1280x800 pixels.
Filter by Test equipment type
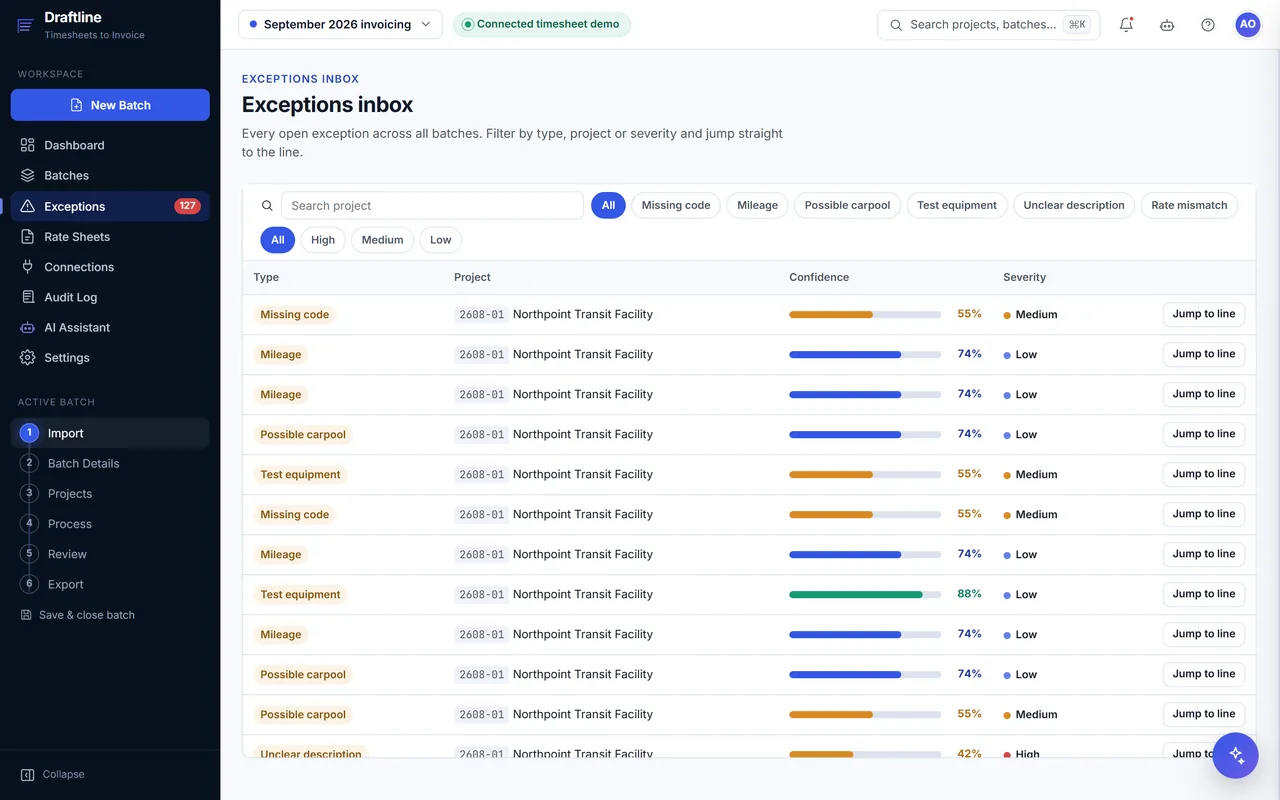tap(957, 205)
